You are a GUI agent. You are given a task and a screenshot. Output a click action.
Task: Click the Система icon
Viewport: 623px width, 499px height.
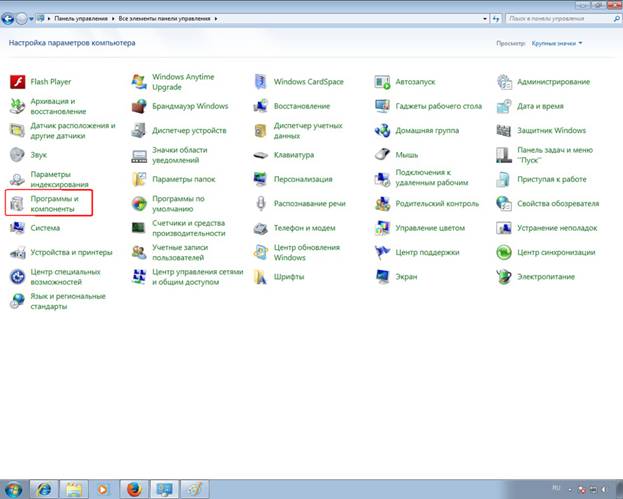pos(17,228)
